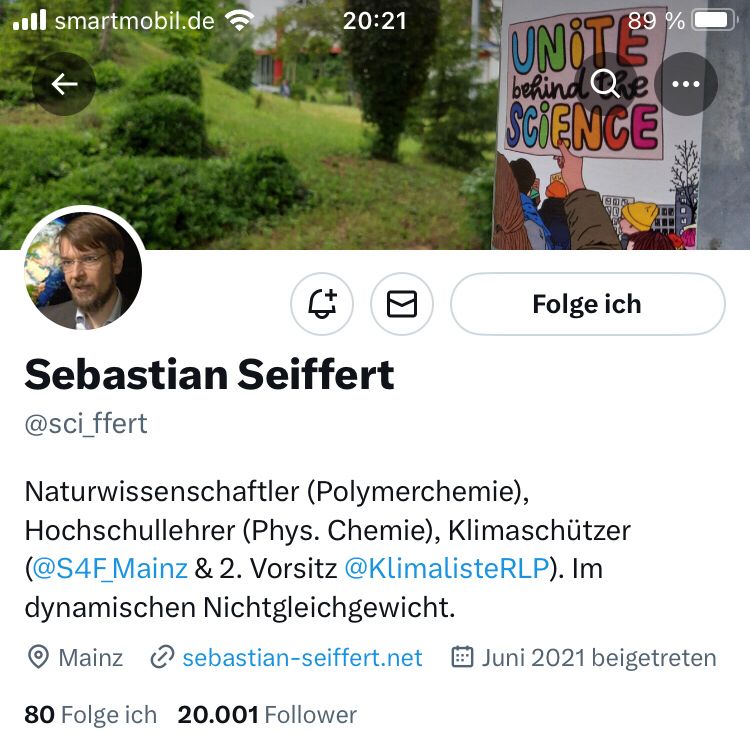Visit sebastian-seiffert.net website link
Screen dimensions: 750x755
pos(302,658)
